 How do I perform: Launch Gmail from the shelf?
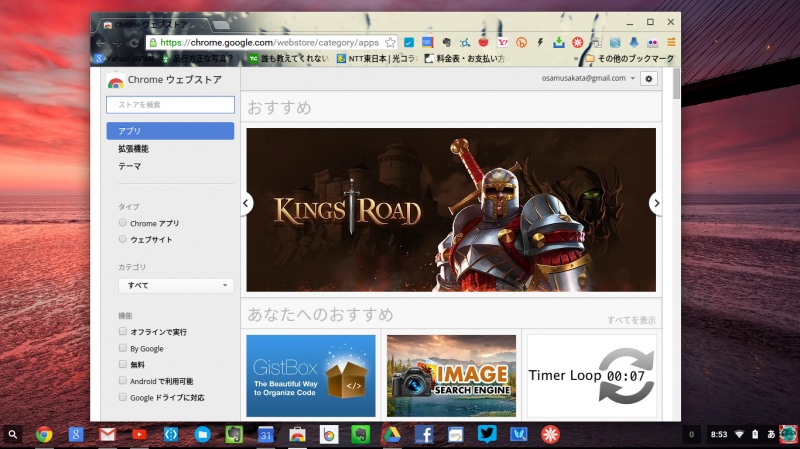(106, 434)
